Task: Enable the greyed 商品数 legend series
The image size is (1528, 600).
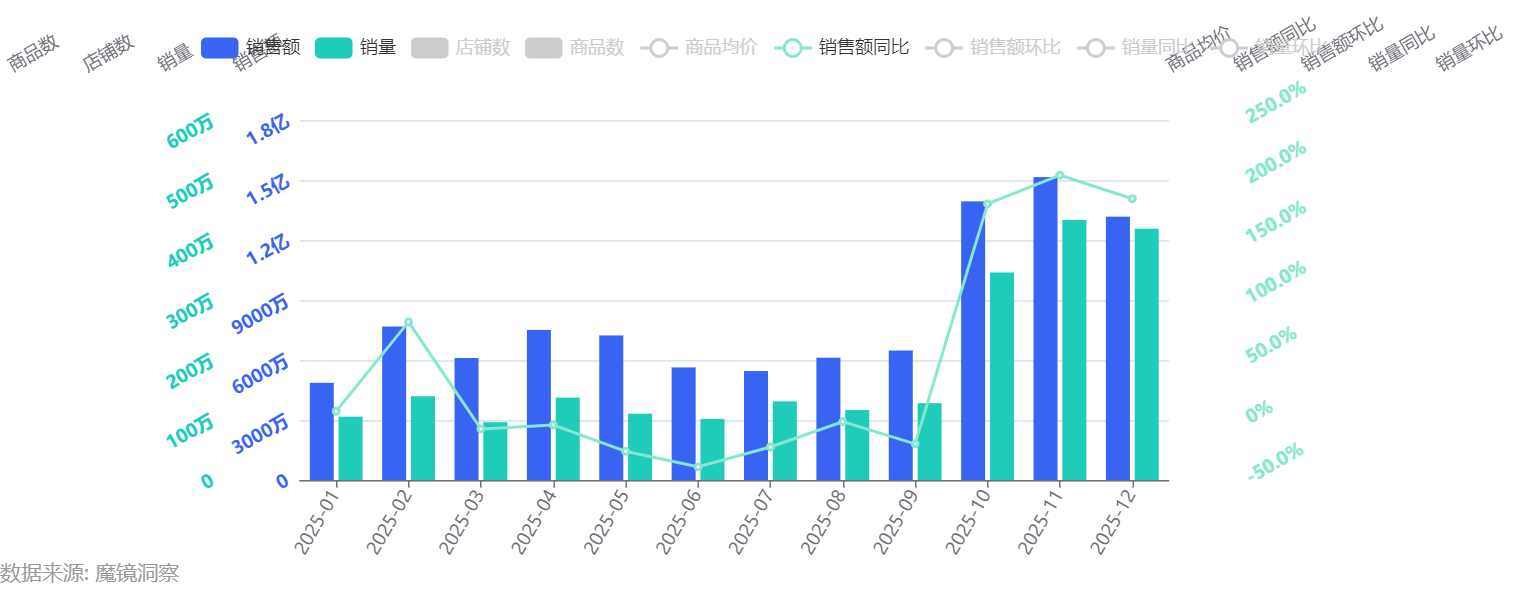Action: click(543, 47)
